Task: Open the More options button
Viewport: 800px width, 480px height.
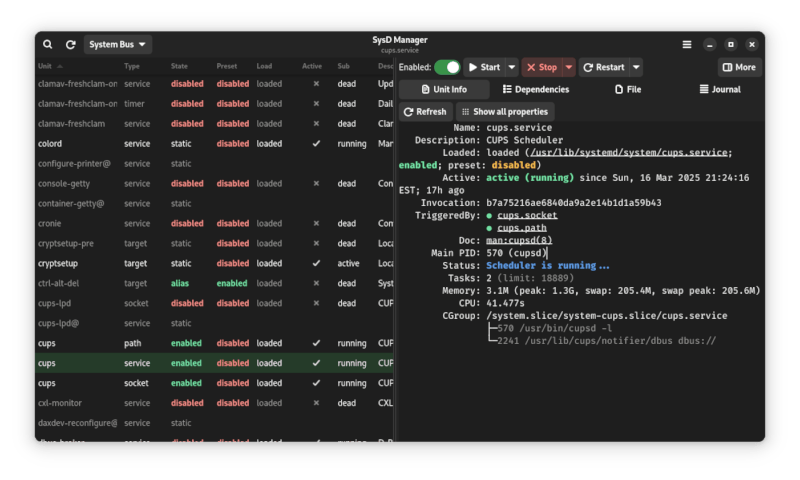Action: [x=739, y=68]
